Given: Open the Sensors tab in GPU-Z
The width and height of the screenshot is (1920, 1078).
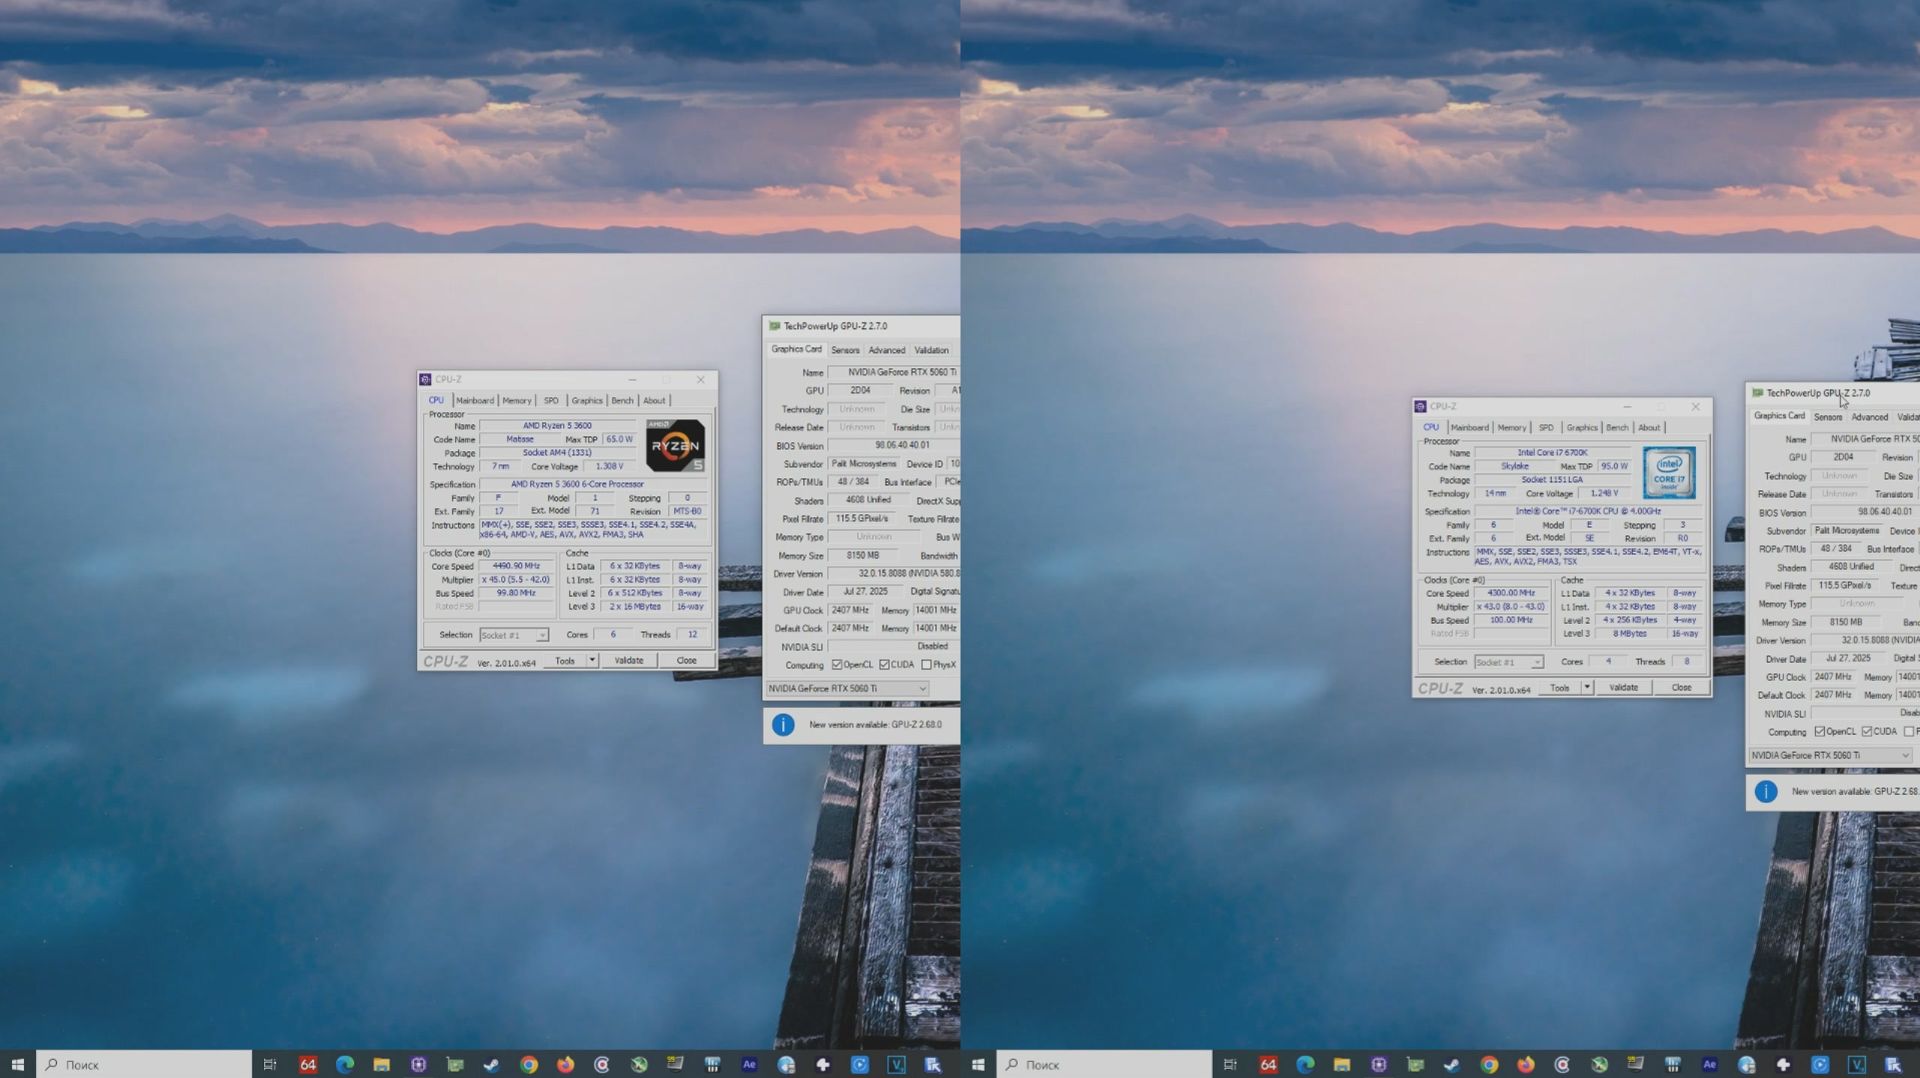Looking at the screenshot, I should pos(844,350).
